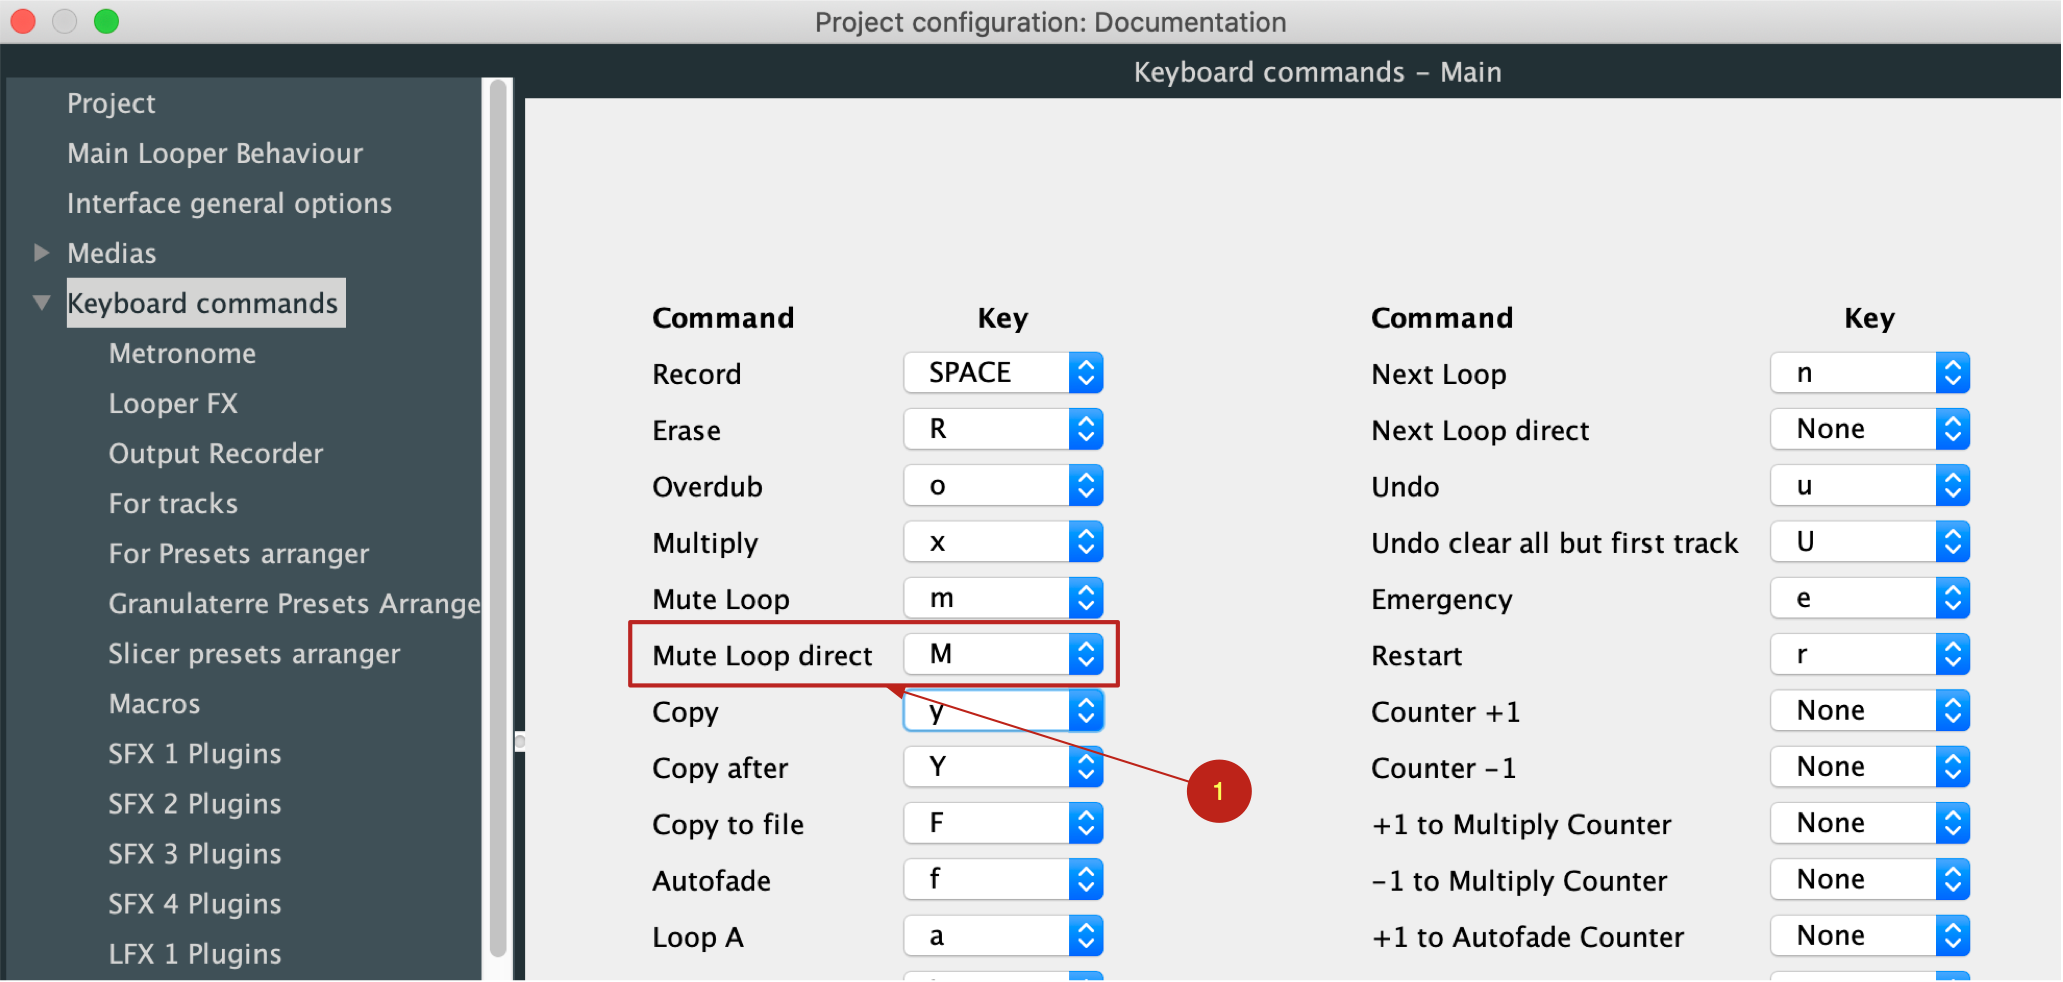Click the sidebar vertical scrollbar
Viewport: 2063px width, 982px height.
498,520
